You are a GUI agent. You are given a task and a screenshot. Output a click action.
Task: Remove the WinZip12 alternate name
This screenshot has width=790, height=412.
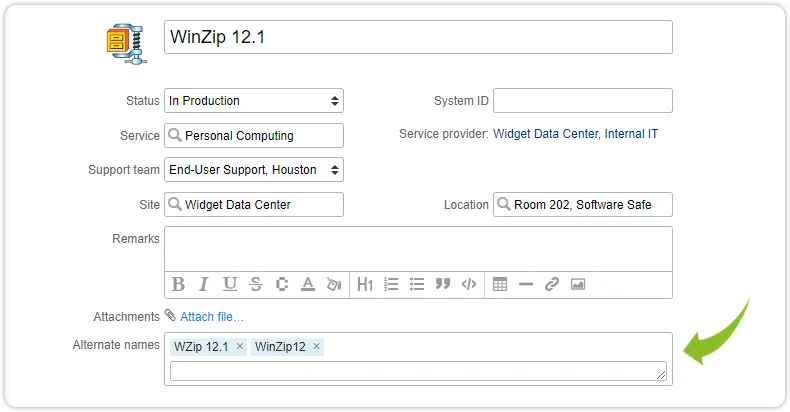[316, 346]
